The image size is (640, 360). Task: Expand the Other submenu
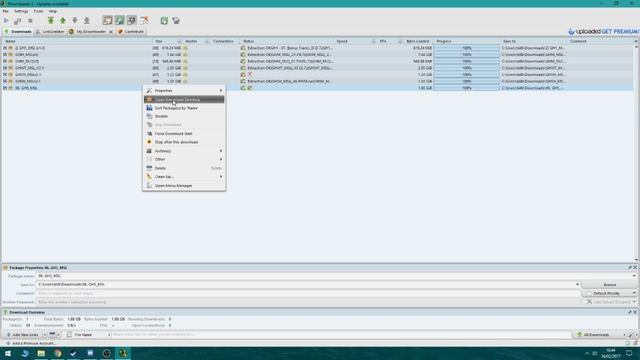tap(184, 159)
